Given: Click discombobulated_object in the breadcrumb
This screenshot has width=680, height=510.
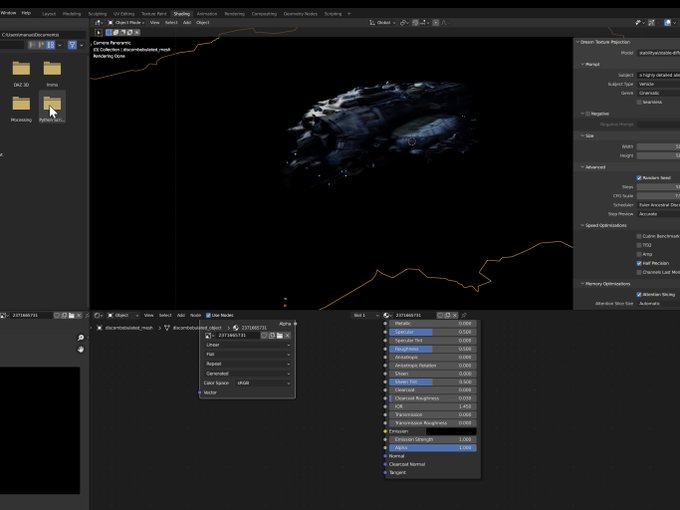Looking at the screenshot, I should (197, 328).
